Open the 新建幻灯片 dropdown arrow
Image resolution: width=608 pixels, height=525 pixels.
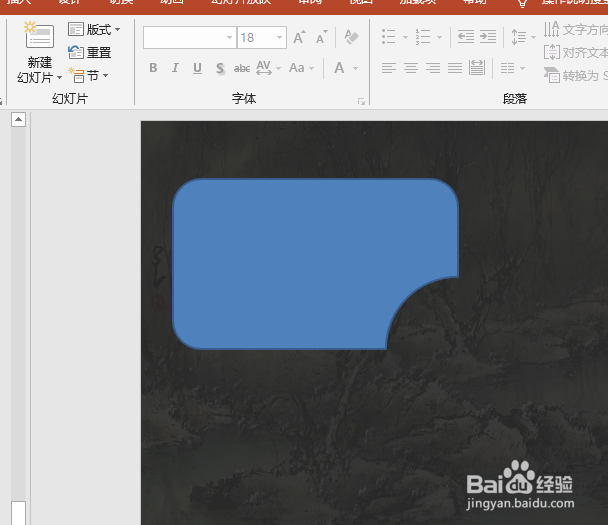[59, 78]
